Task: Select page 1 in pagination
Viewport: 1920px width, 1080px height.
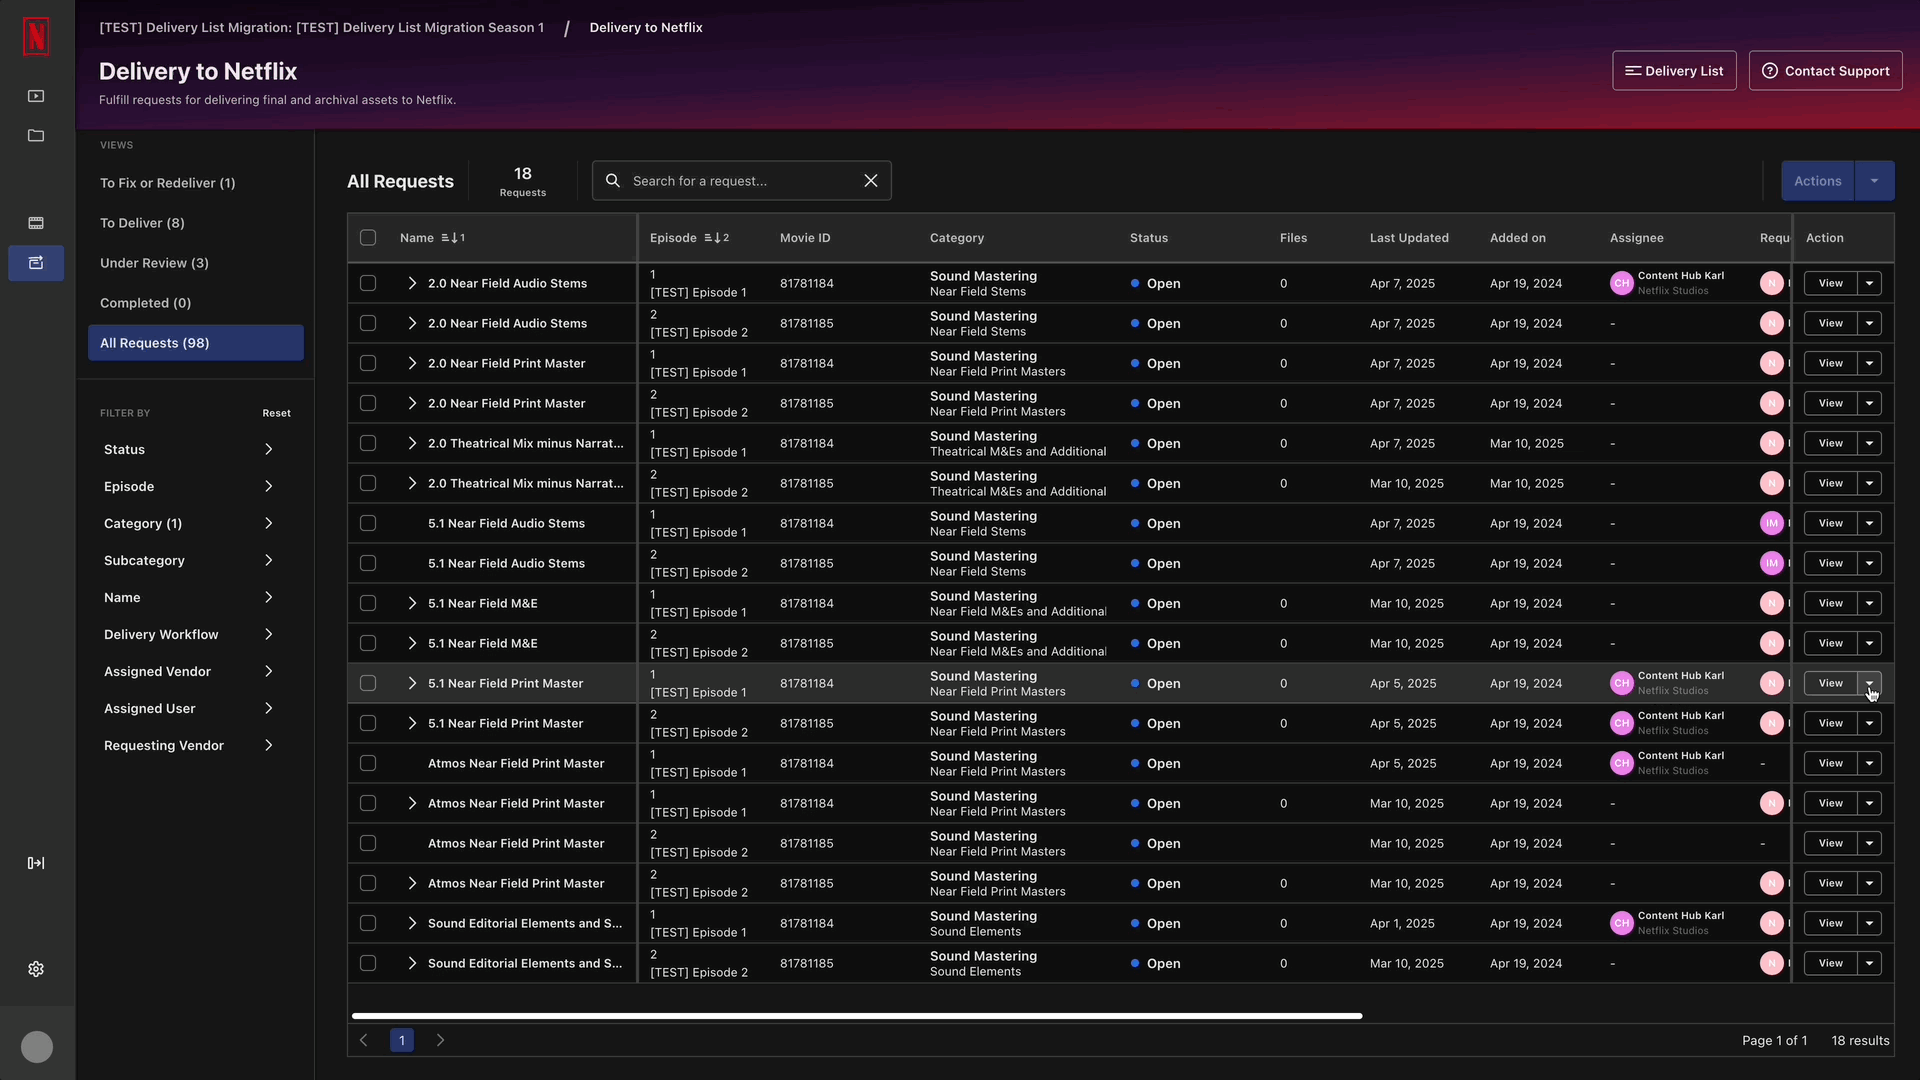Action: tap(402, 1040)
